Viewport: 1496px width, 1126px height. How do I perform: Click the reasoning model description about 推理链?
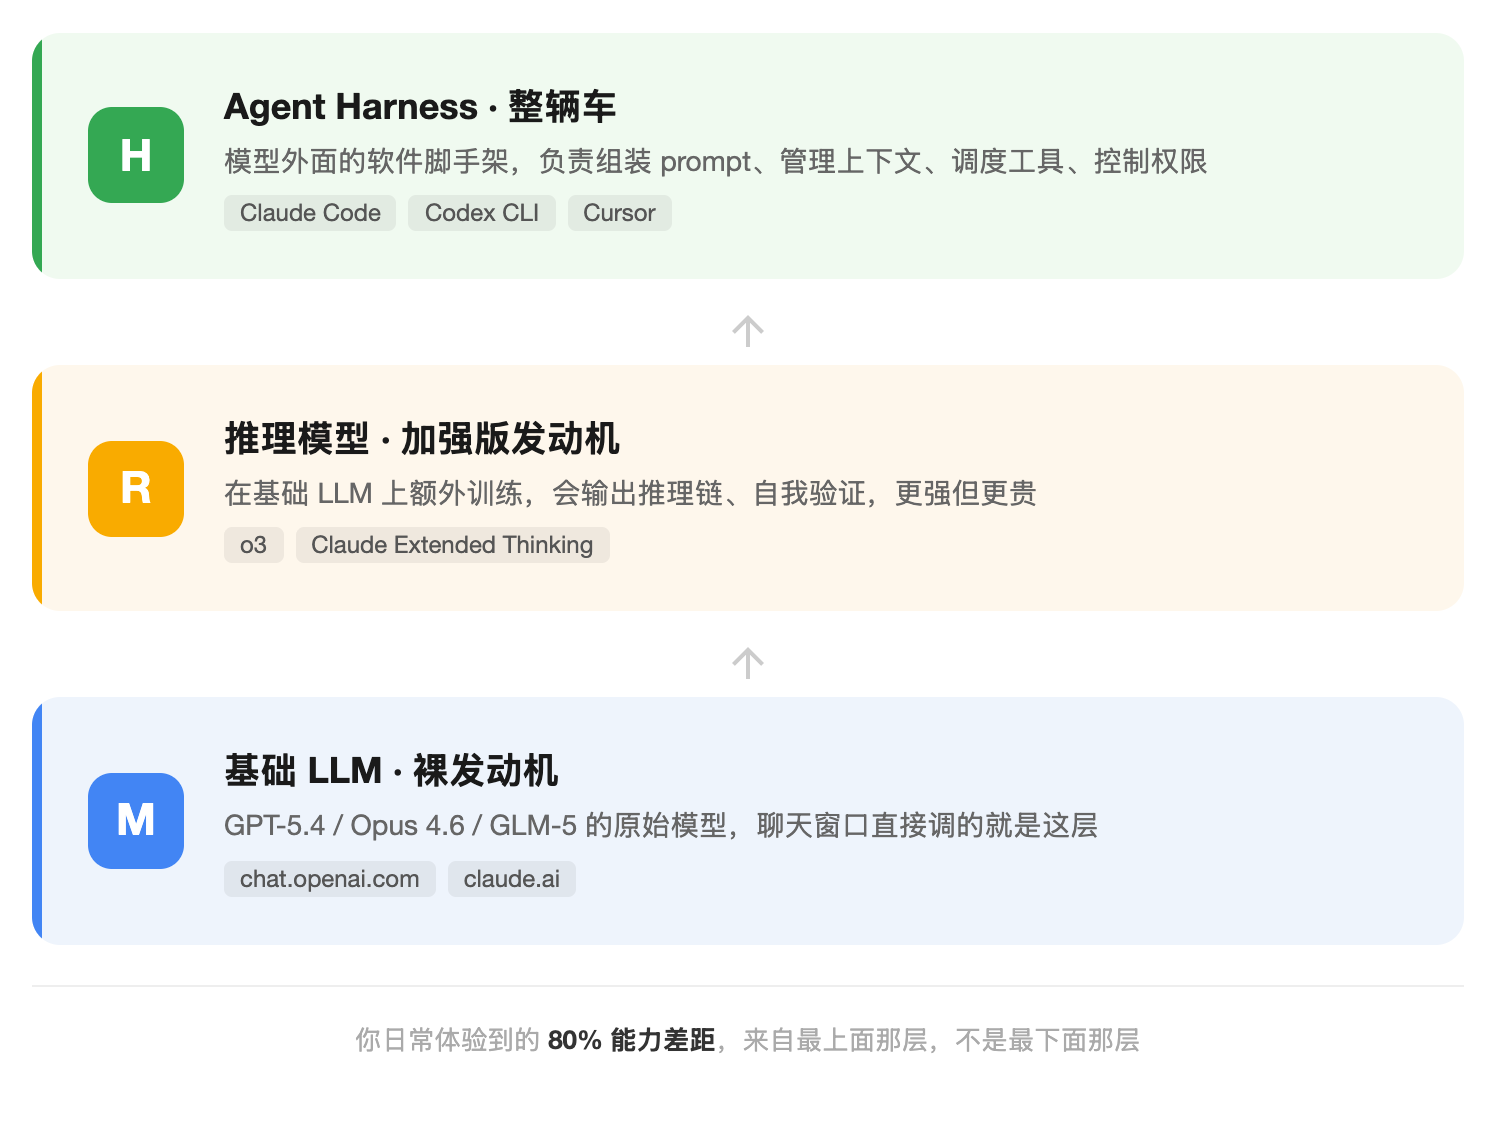click(x=630, y=493)
